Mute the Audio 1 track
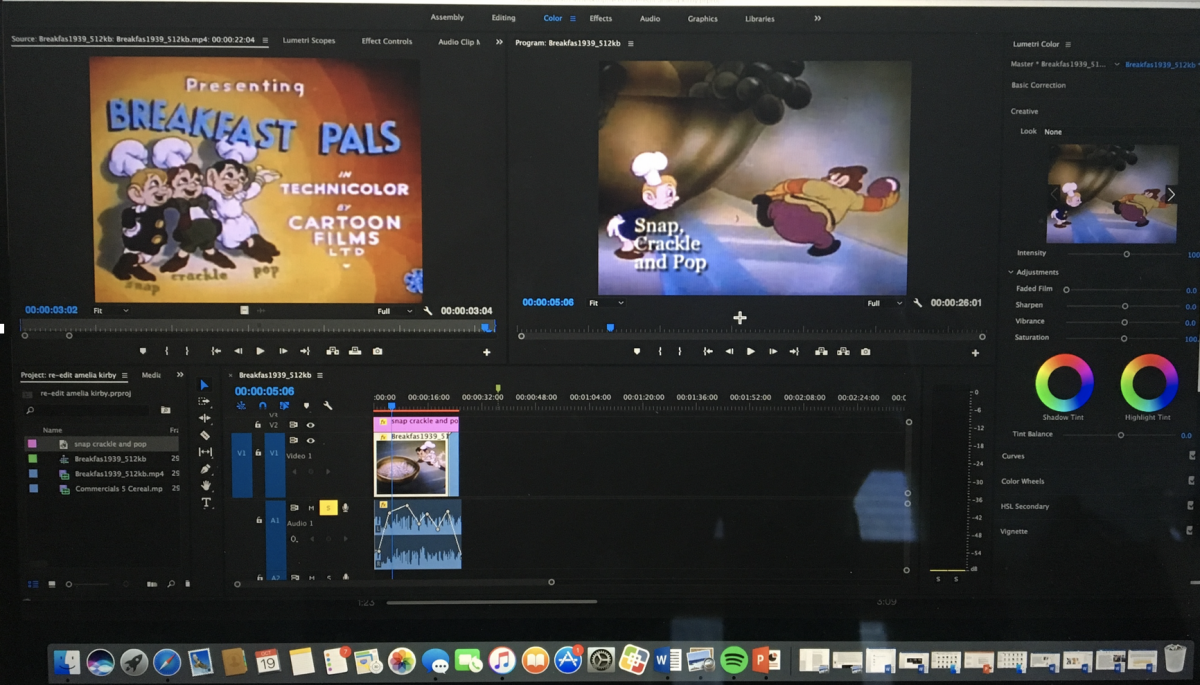Image resolution: width=1200 pixels, height=685 pixels. point(311,508)
